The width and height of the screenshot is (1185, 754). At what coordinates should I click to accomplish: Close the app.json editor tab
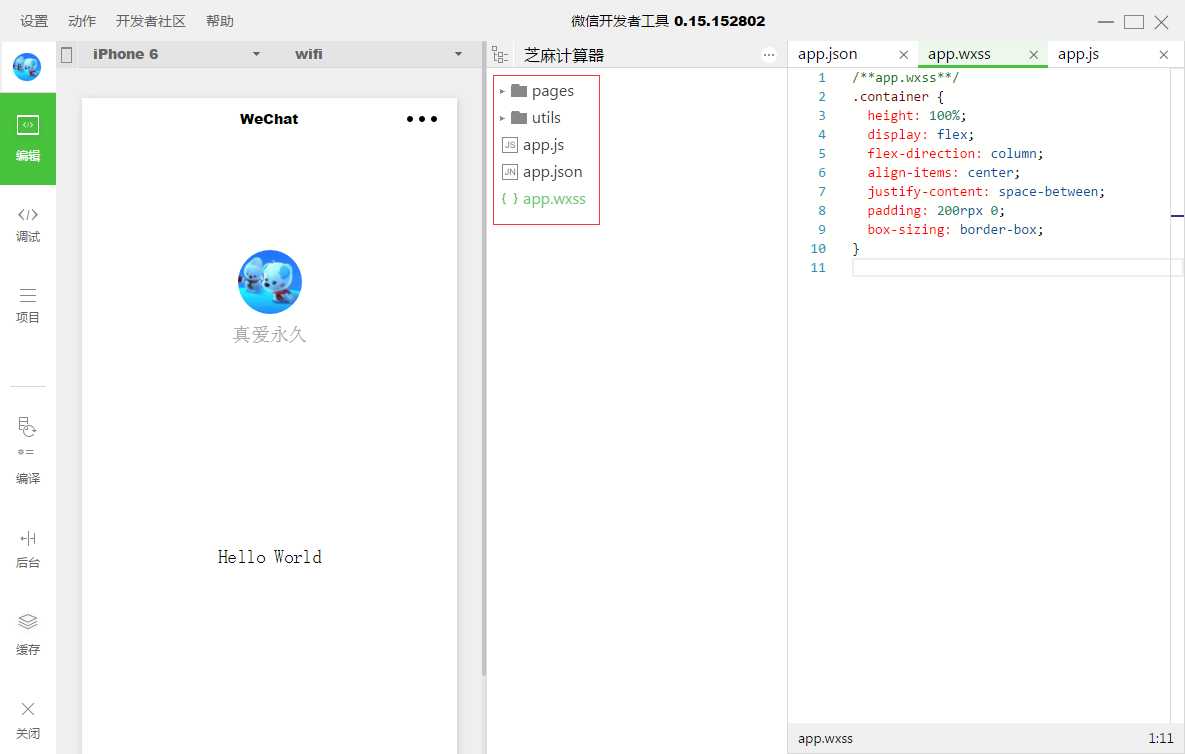[x=903, y=54]
